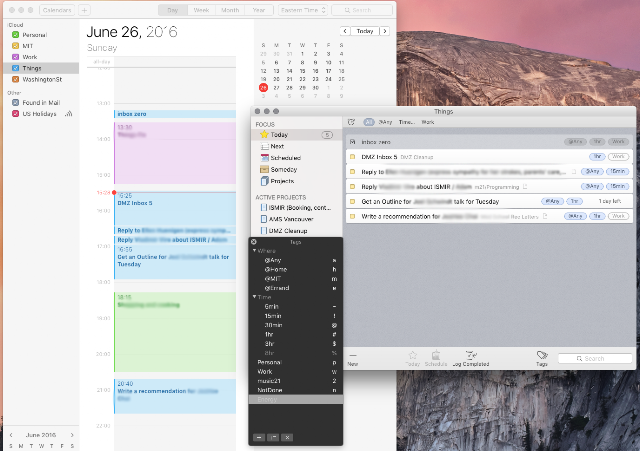The image size is (640, 451).
Task: Go to the next day with right arrow
Action: (384, 31)
